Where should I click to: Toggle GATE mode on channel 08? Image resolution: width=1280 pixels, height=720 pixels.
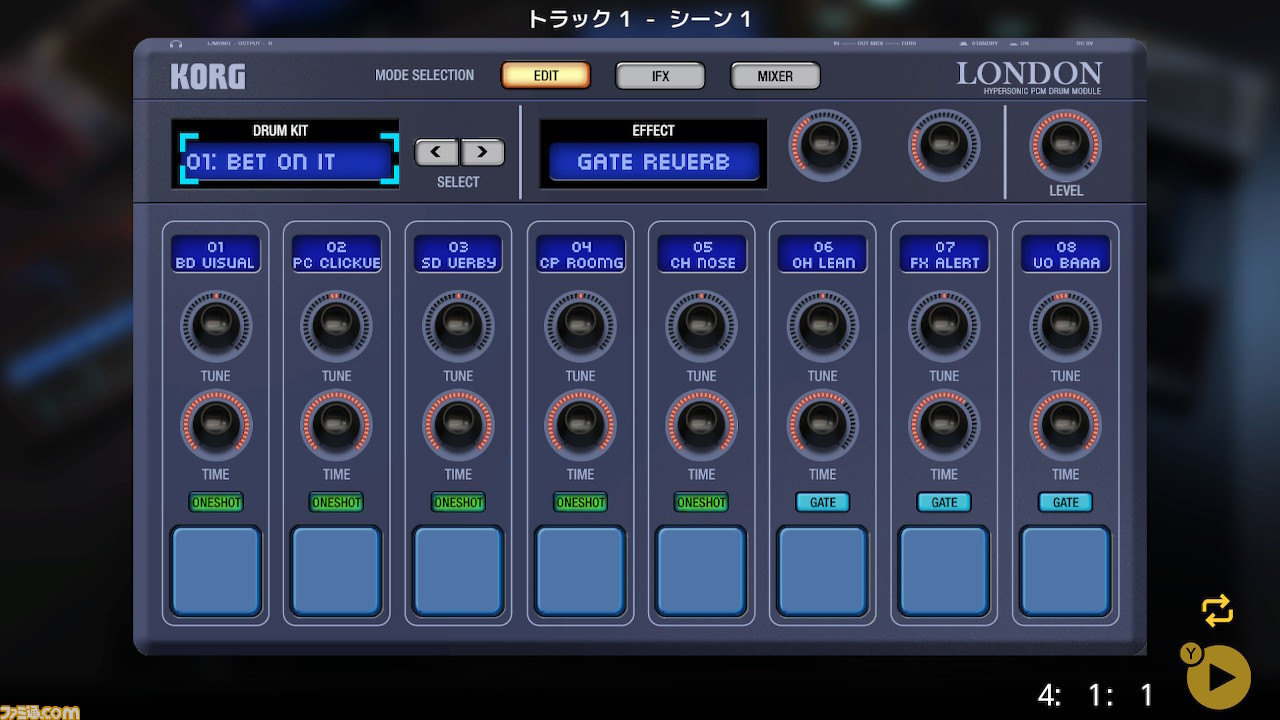(1066, 502)
